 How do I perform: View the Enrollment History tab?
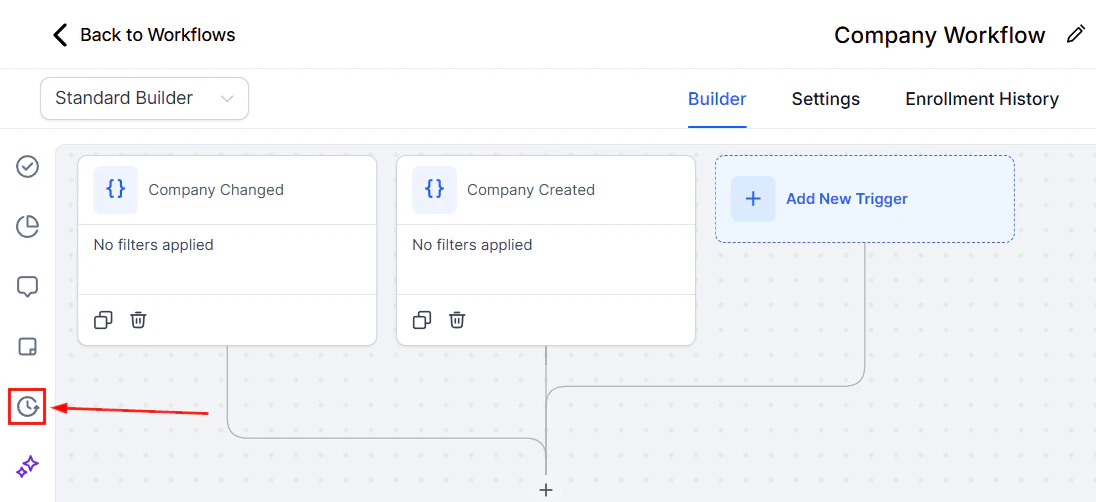tap(982, 99)
